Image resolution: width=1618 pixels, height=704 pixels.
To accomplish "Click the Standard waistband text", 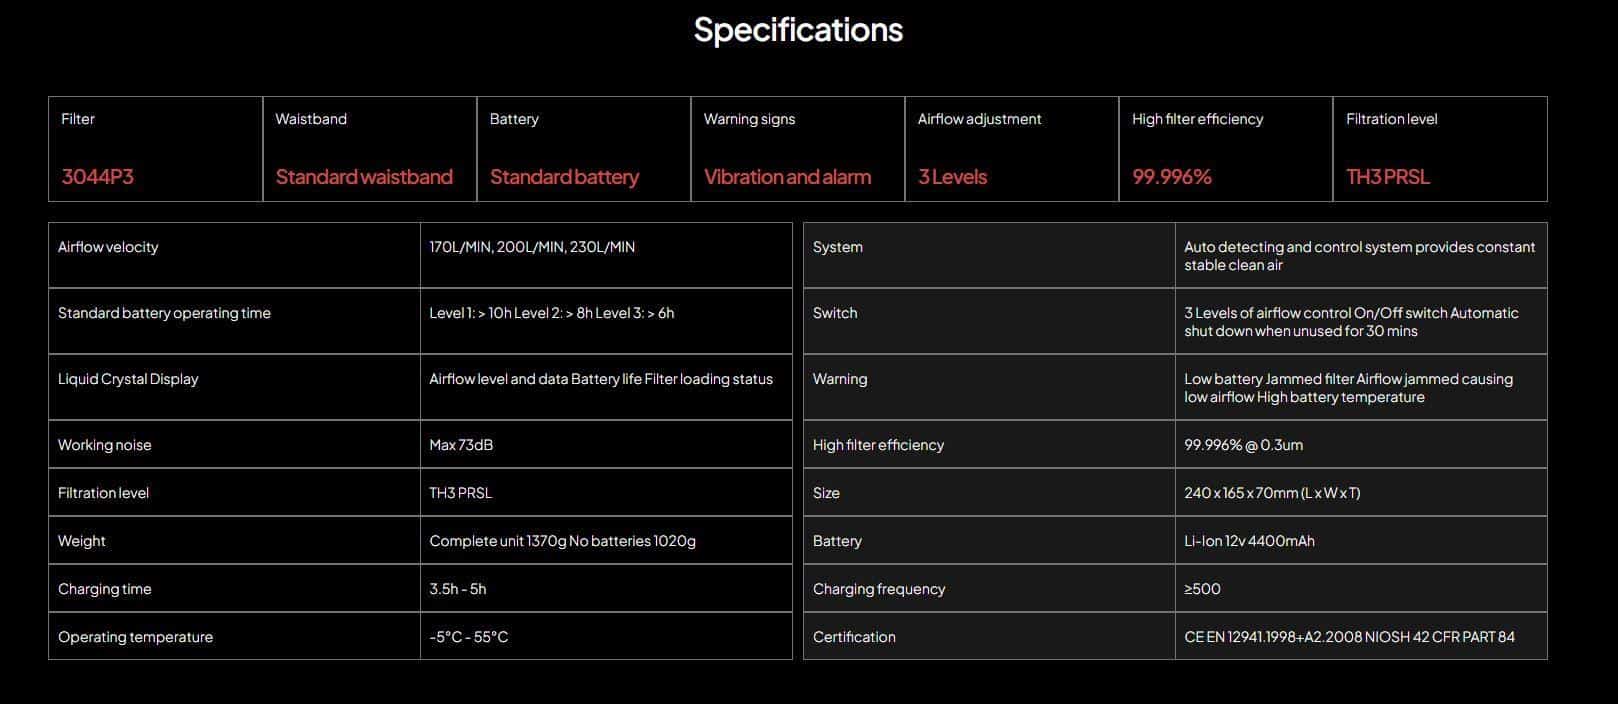I will 364,177.
